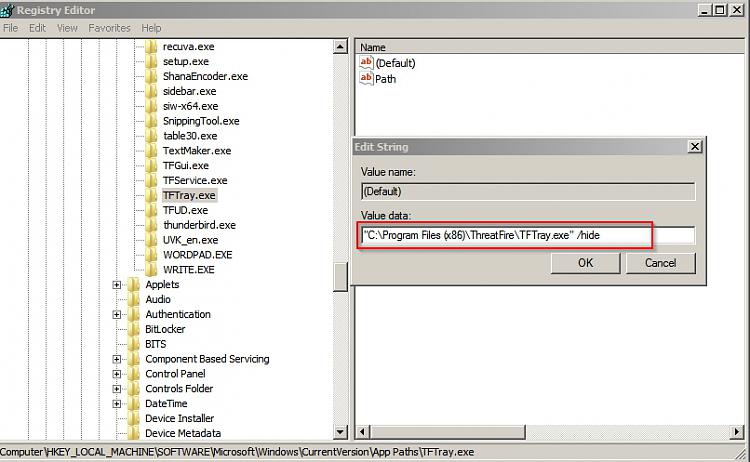The image size is (750, 462).
Task: Click the WORDPAD.EXE folder icon
Action: point(151,254)
